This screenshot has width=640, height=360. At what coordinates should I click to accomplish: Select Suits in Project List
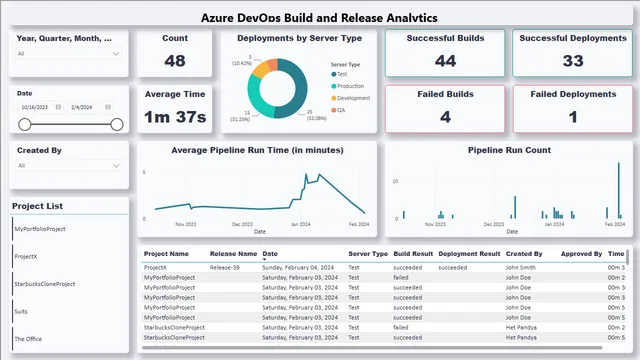point(21,311)
